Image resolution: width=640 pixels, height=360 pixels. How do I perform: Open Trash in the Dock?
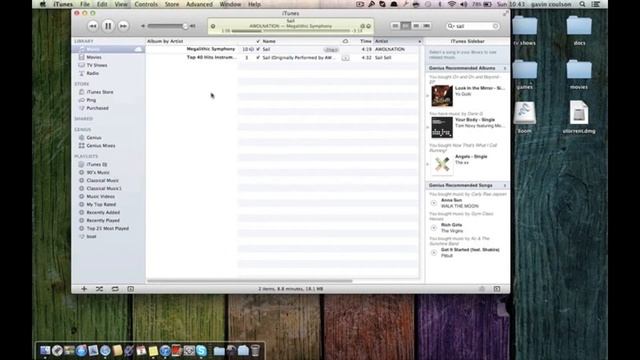coord(255,350)
